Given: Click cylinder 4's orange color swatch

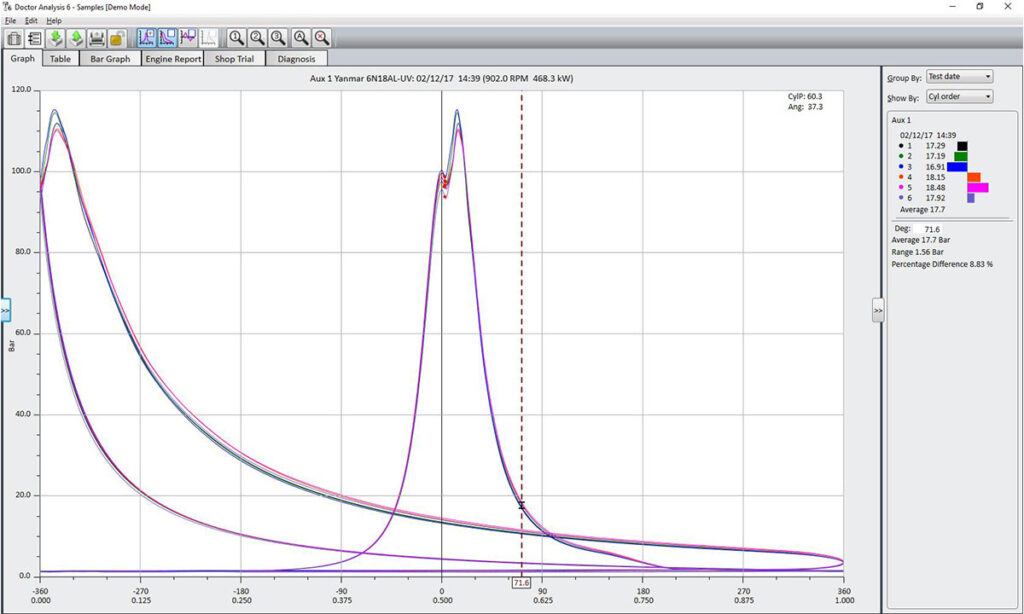Looking at the screenshot, I should pyautogui.click(x=974, y=177).
